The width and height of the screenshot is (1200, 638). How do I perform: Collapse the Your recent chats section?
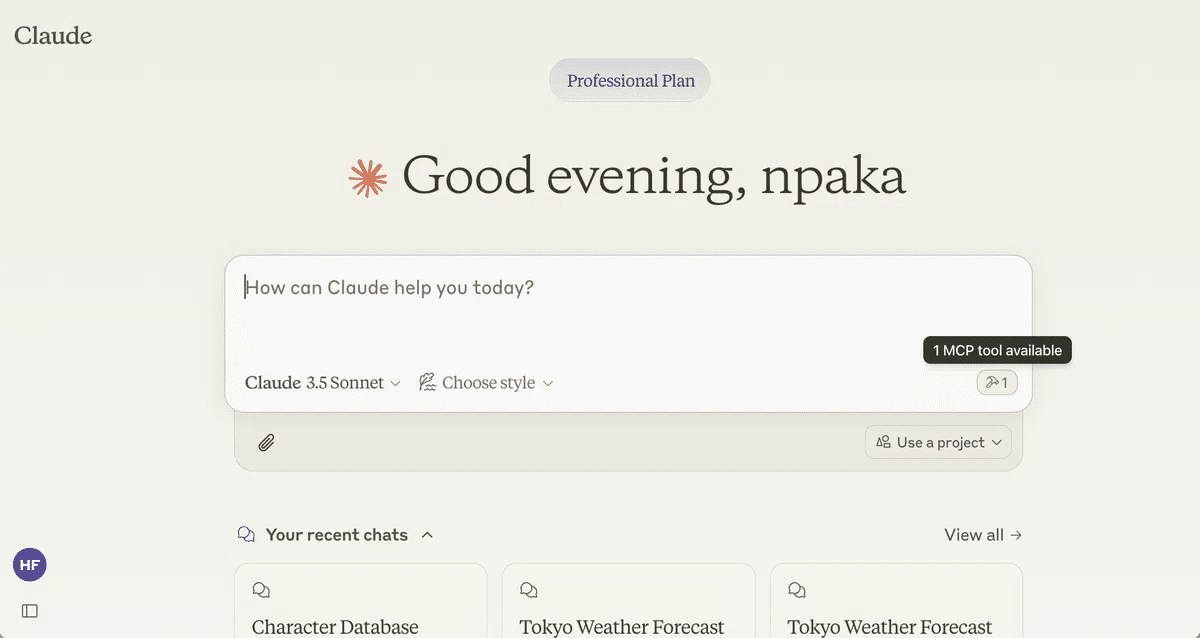point(428,534)
